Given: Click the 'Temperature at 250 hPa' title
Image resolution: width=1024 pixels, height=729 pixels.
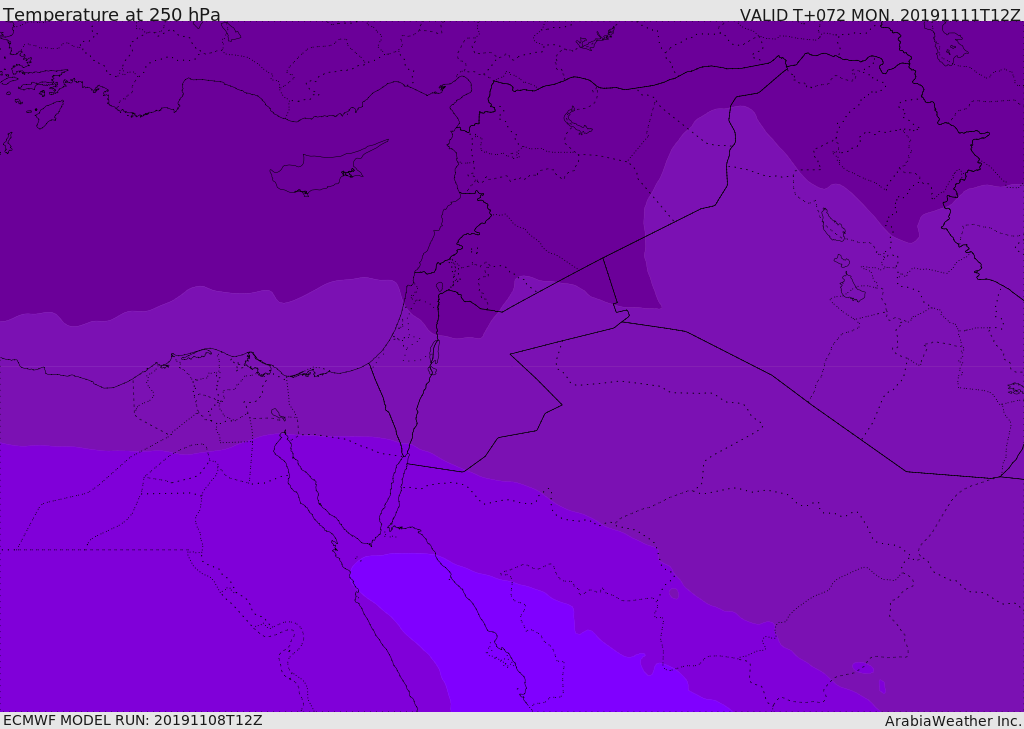Looking at the screenshot, I should click(111, 15).
